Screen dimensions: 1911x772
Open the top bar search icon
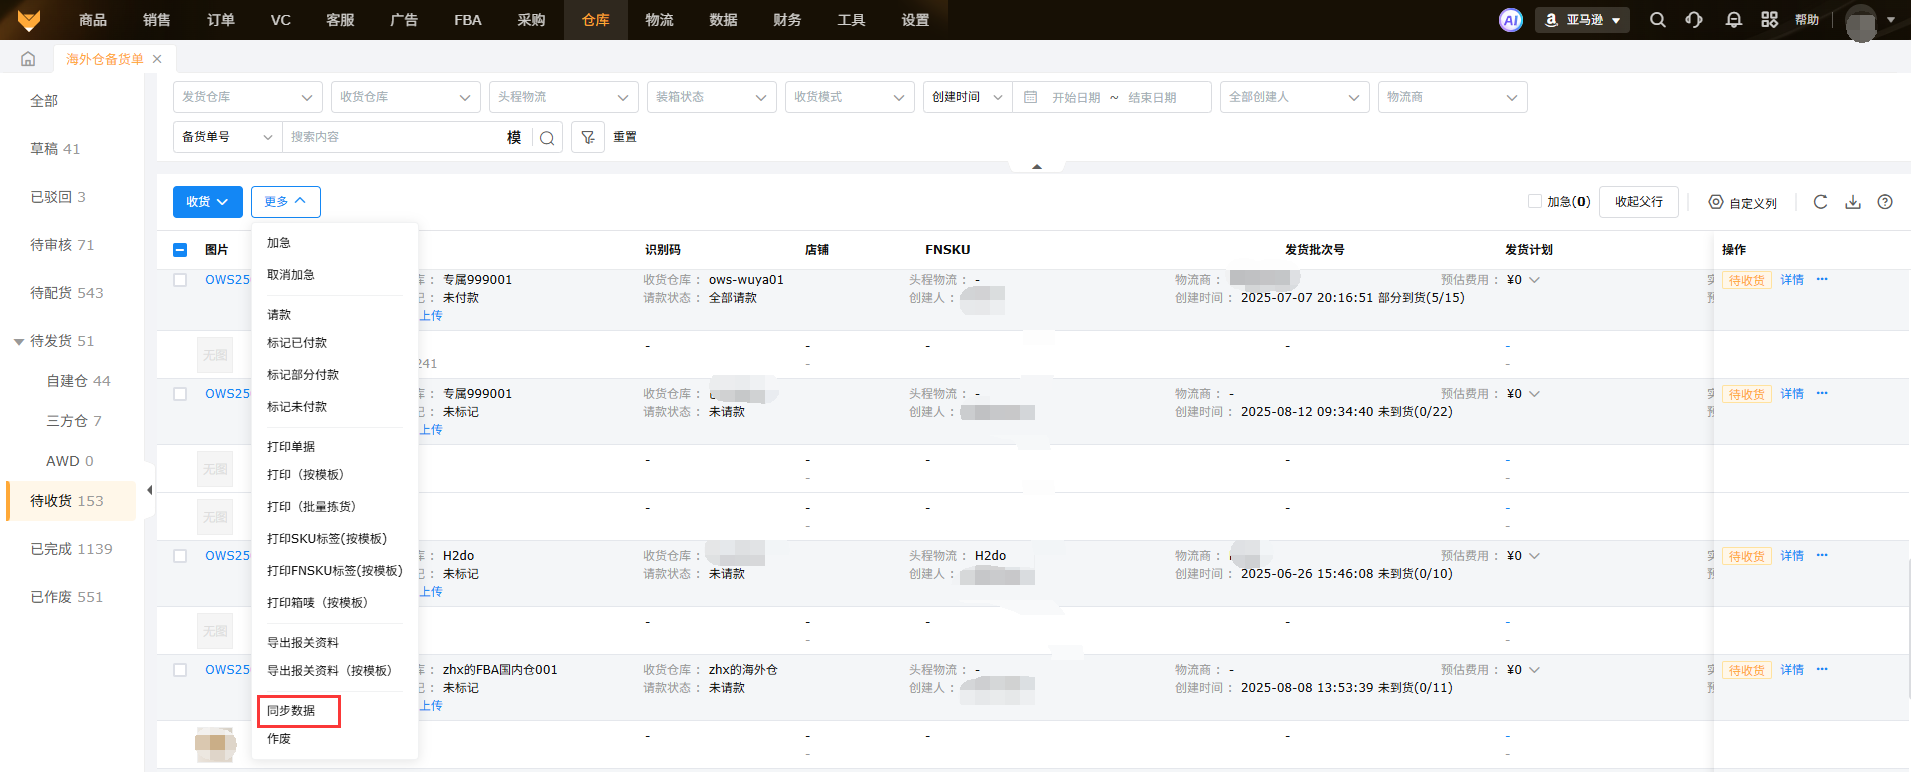(x=1657, y=20)
